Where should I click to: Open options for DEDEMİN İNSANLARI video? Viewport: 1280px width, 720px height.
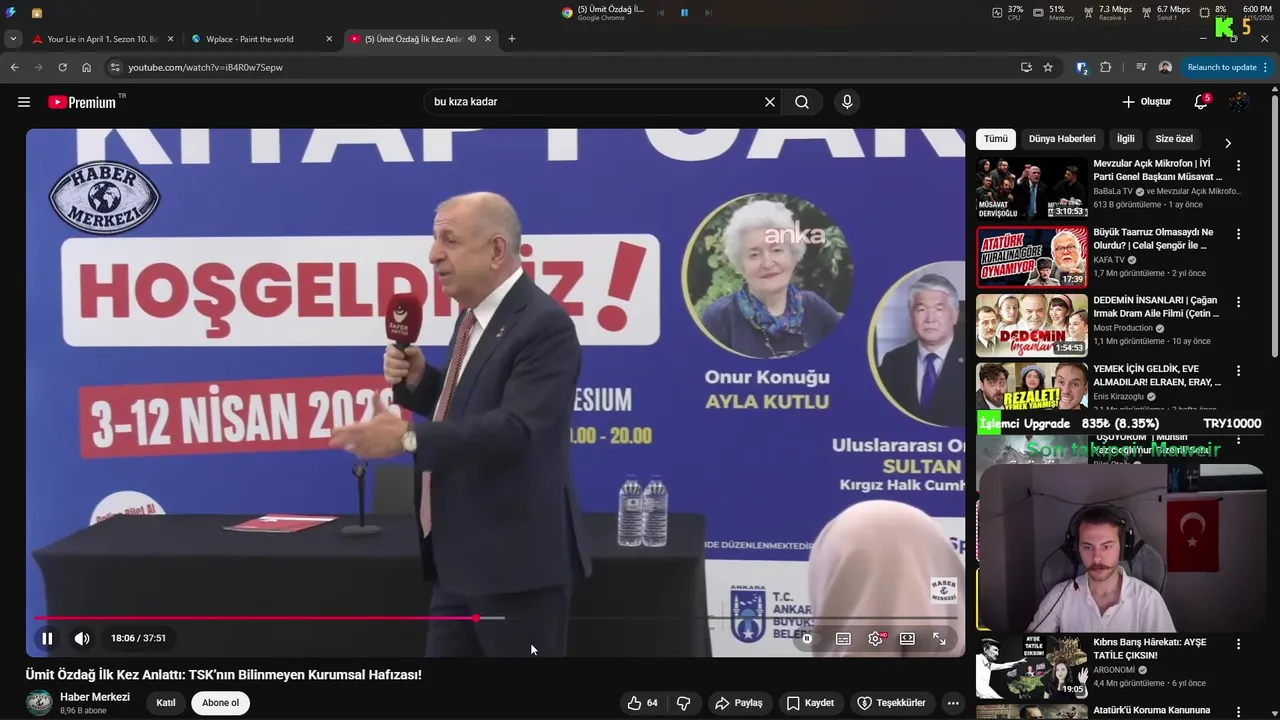tap(1238, 302)
